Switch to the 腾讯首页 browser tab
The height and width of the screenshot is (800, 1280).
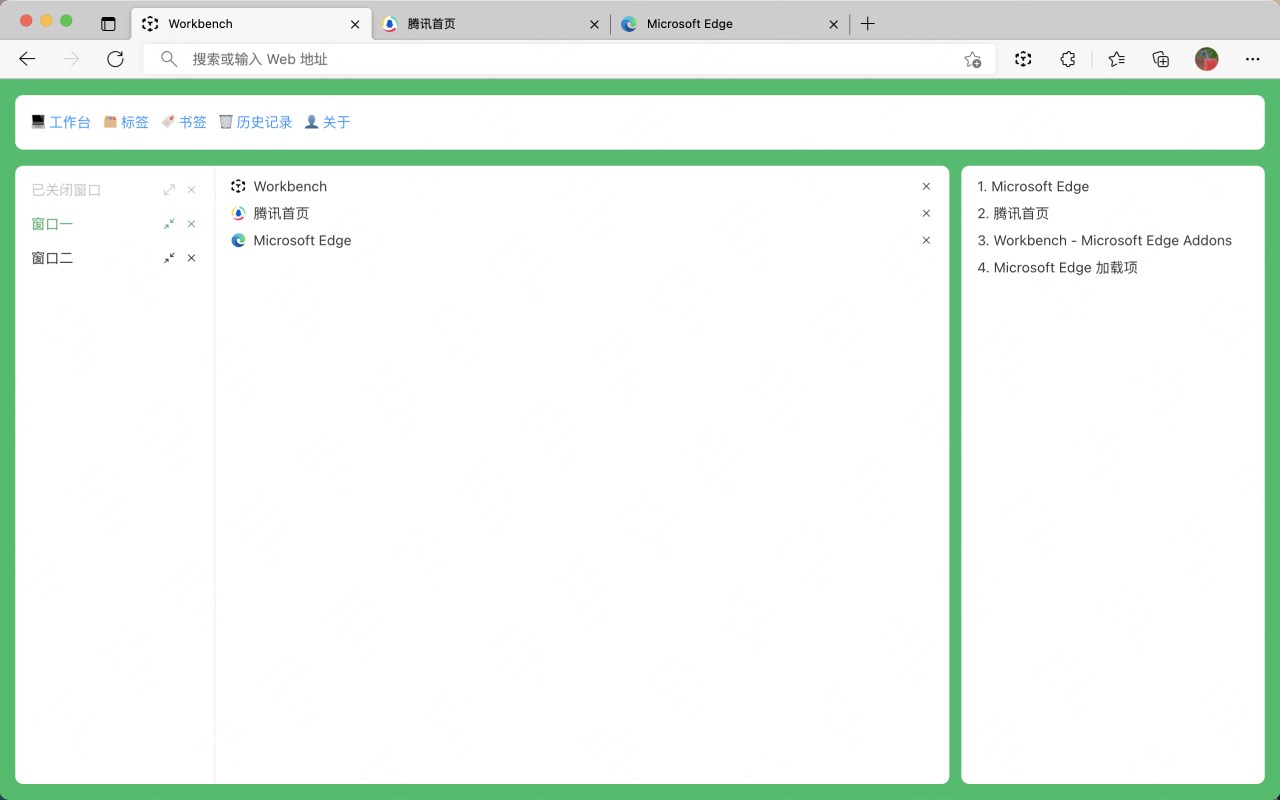pyautogui.click(x=490, y=24)
